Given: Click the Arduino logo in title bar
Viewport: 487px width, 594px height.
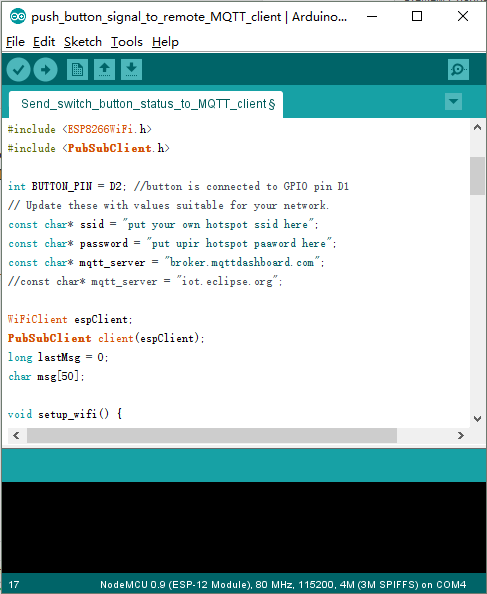Looking at the screenshot, I should pos(17,17).
